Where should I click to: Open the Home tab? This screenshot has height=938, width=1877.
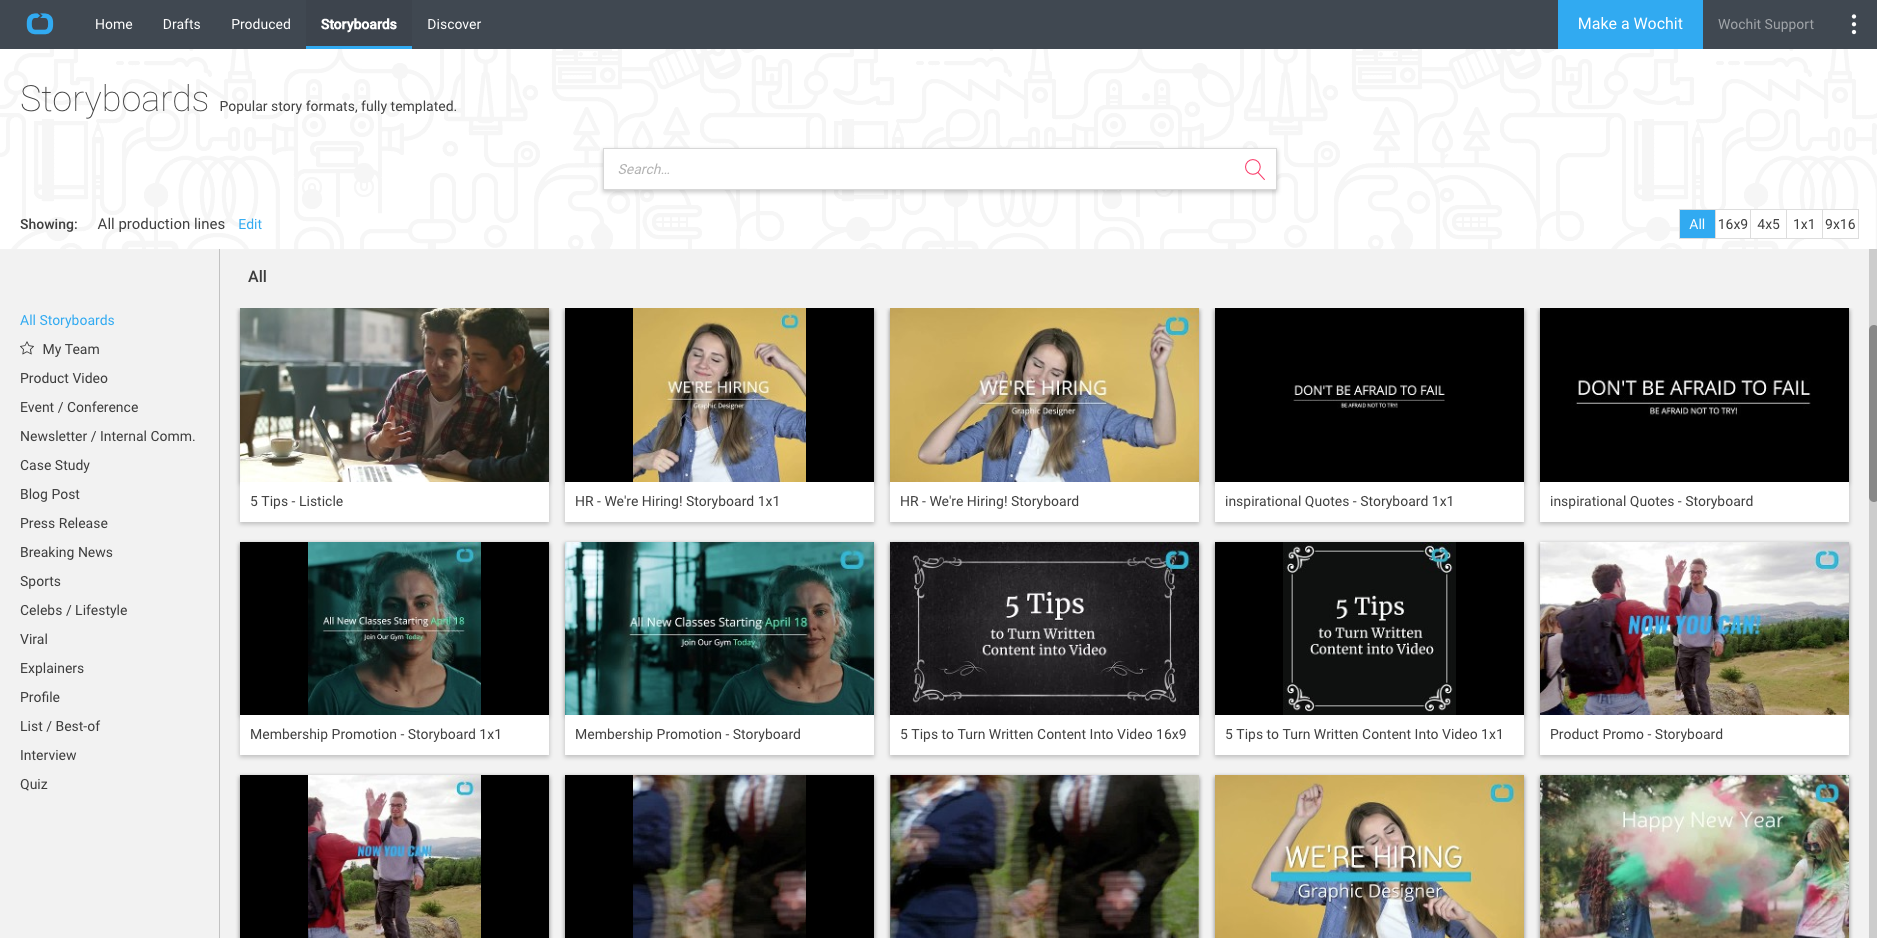114,24
